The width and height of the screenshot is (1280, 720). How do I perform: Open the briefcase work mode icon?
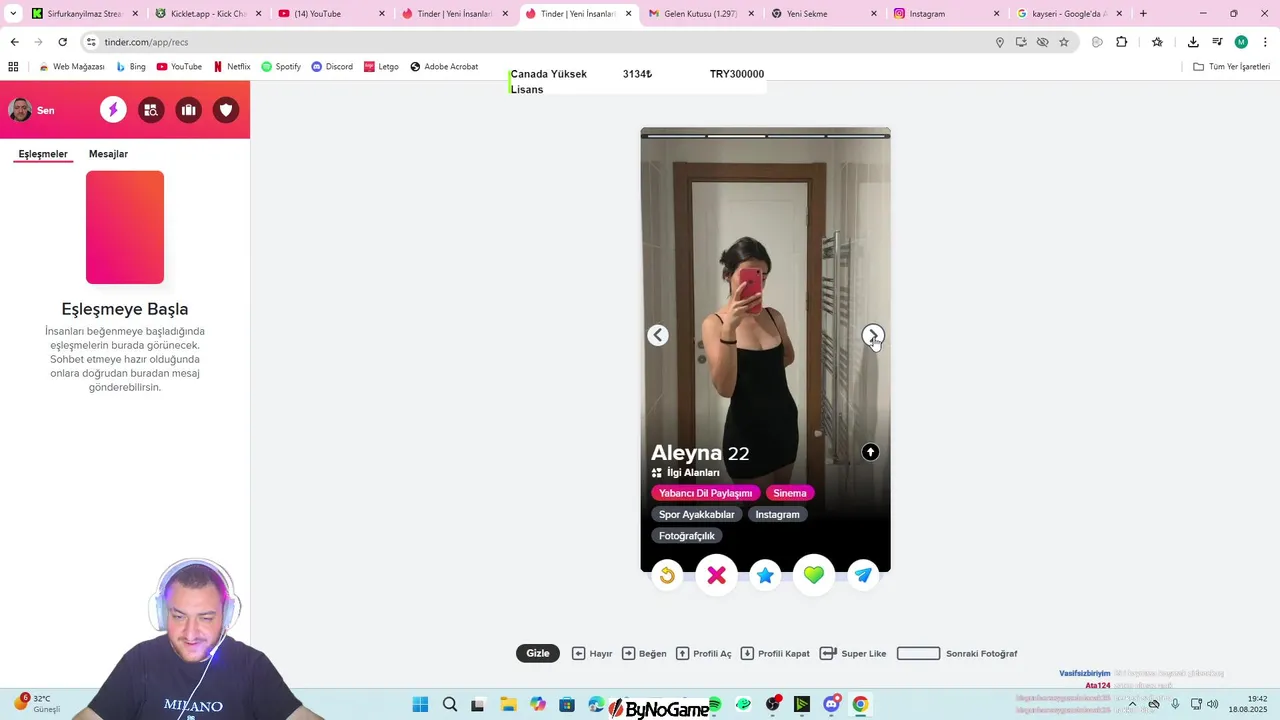[188, 110]
